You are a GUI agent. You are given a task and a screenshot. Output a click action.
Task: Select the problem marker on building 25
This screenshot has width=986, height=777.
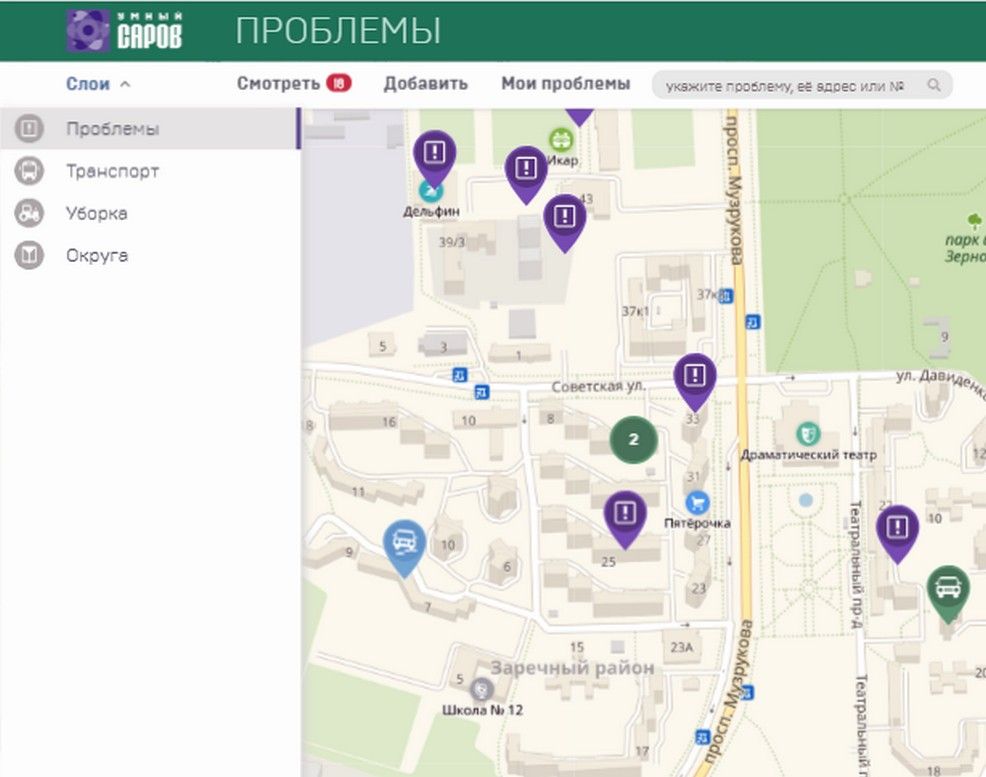click(625, 514)
